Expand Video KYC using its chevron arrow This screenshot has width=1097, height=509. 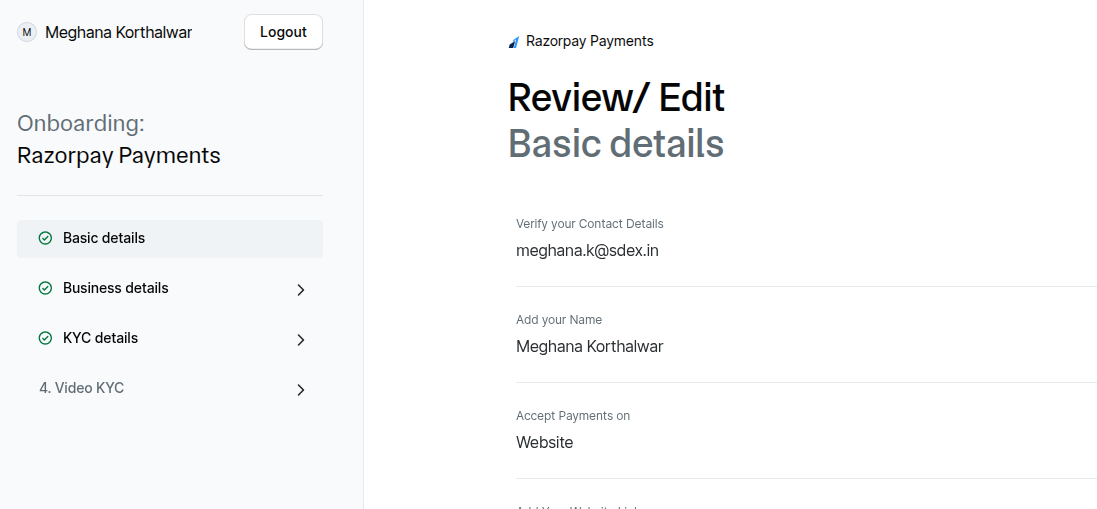301,390
